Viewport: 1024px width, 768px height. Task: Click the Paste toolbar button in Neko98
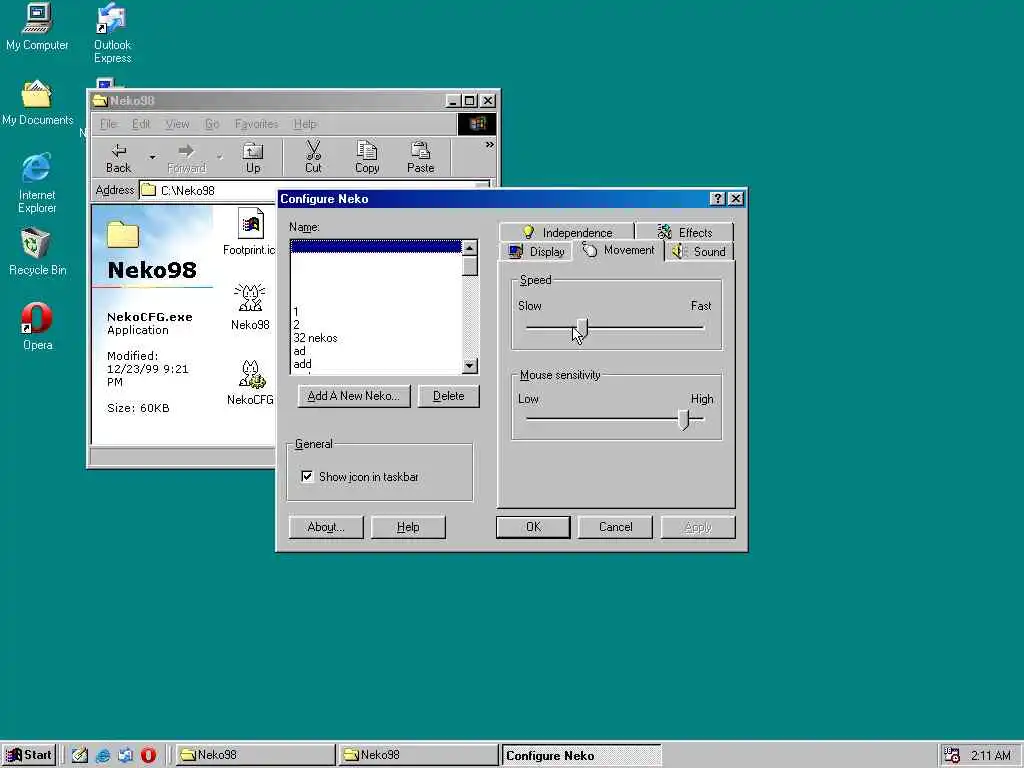[x=421, y=158]
